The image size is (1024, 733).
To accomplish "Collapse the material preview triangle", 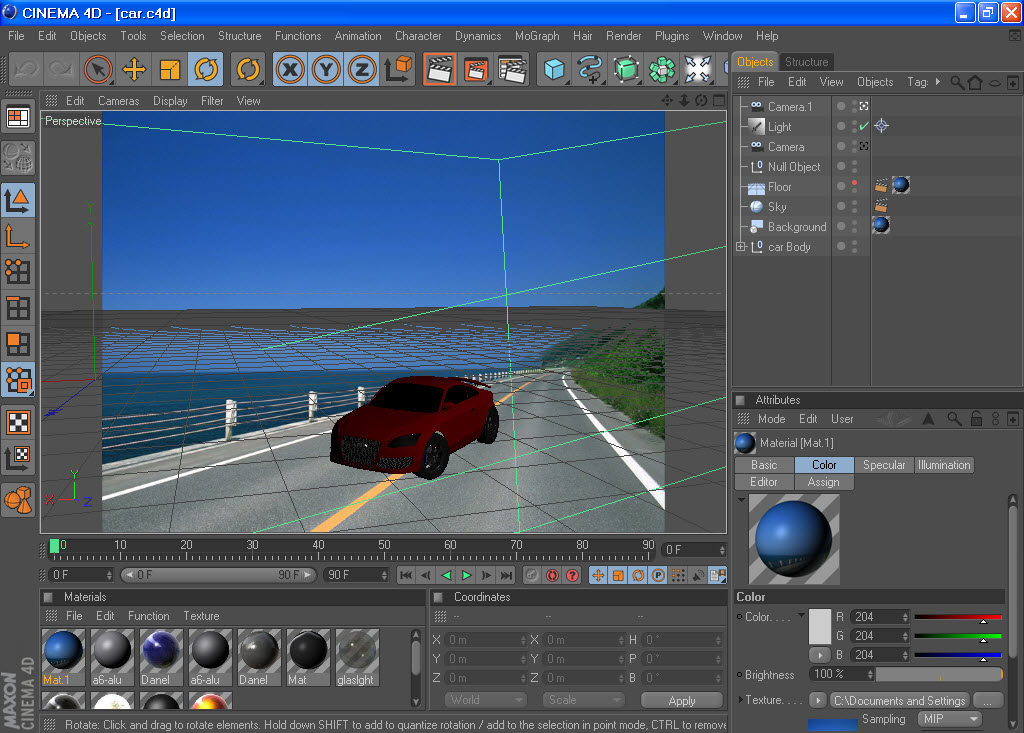I will tap(741, 500).
